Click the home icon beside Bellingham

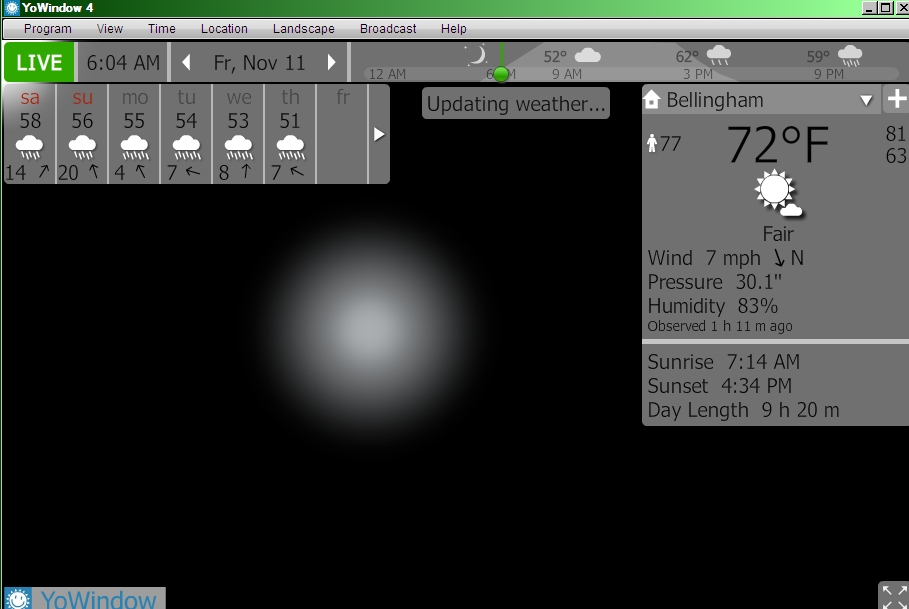click(653, 100)
